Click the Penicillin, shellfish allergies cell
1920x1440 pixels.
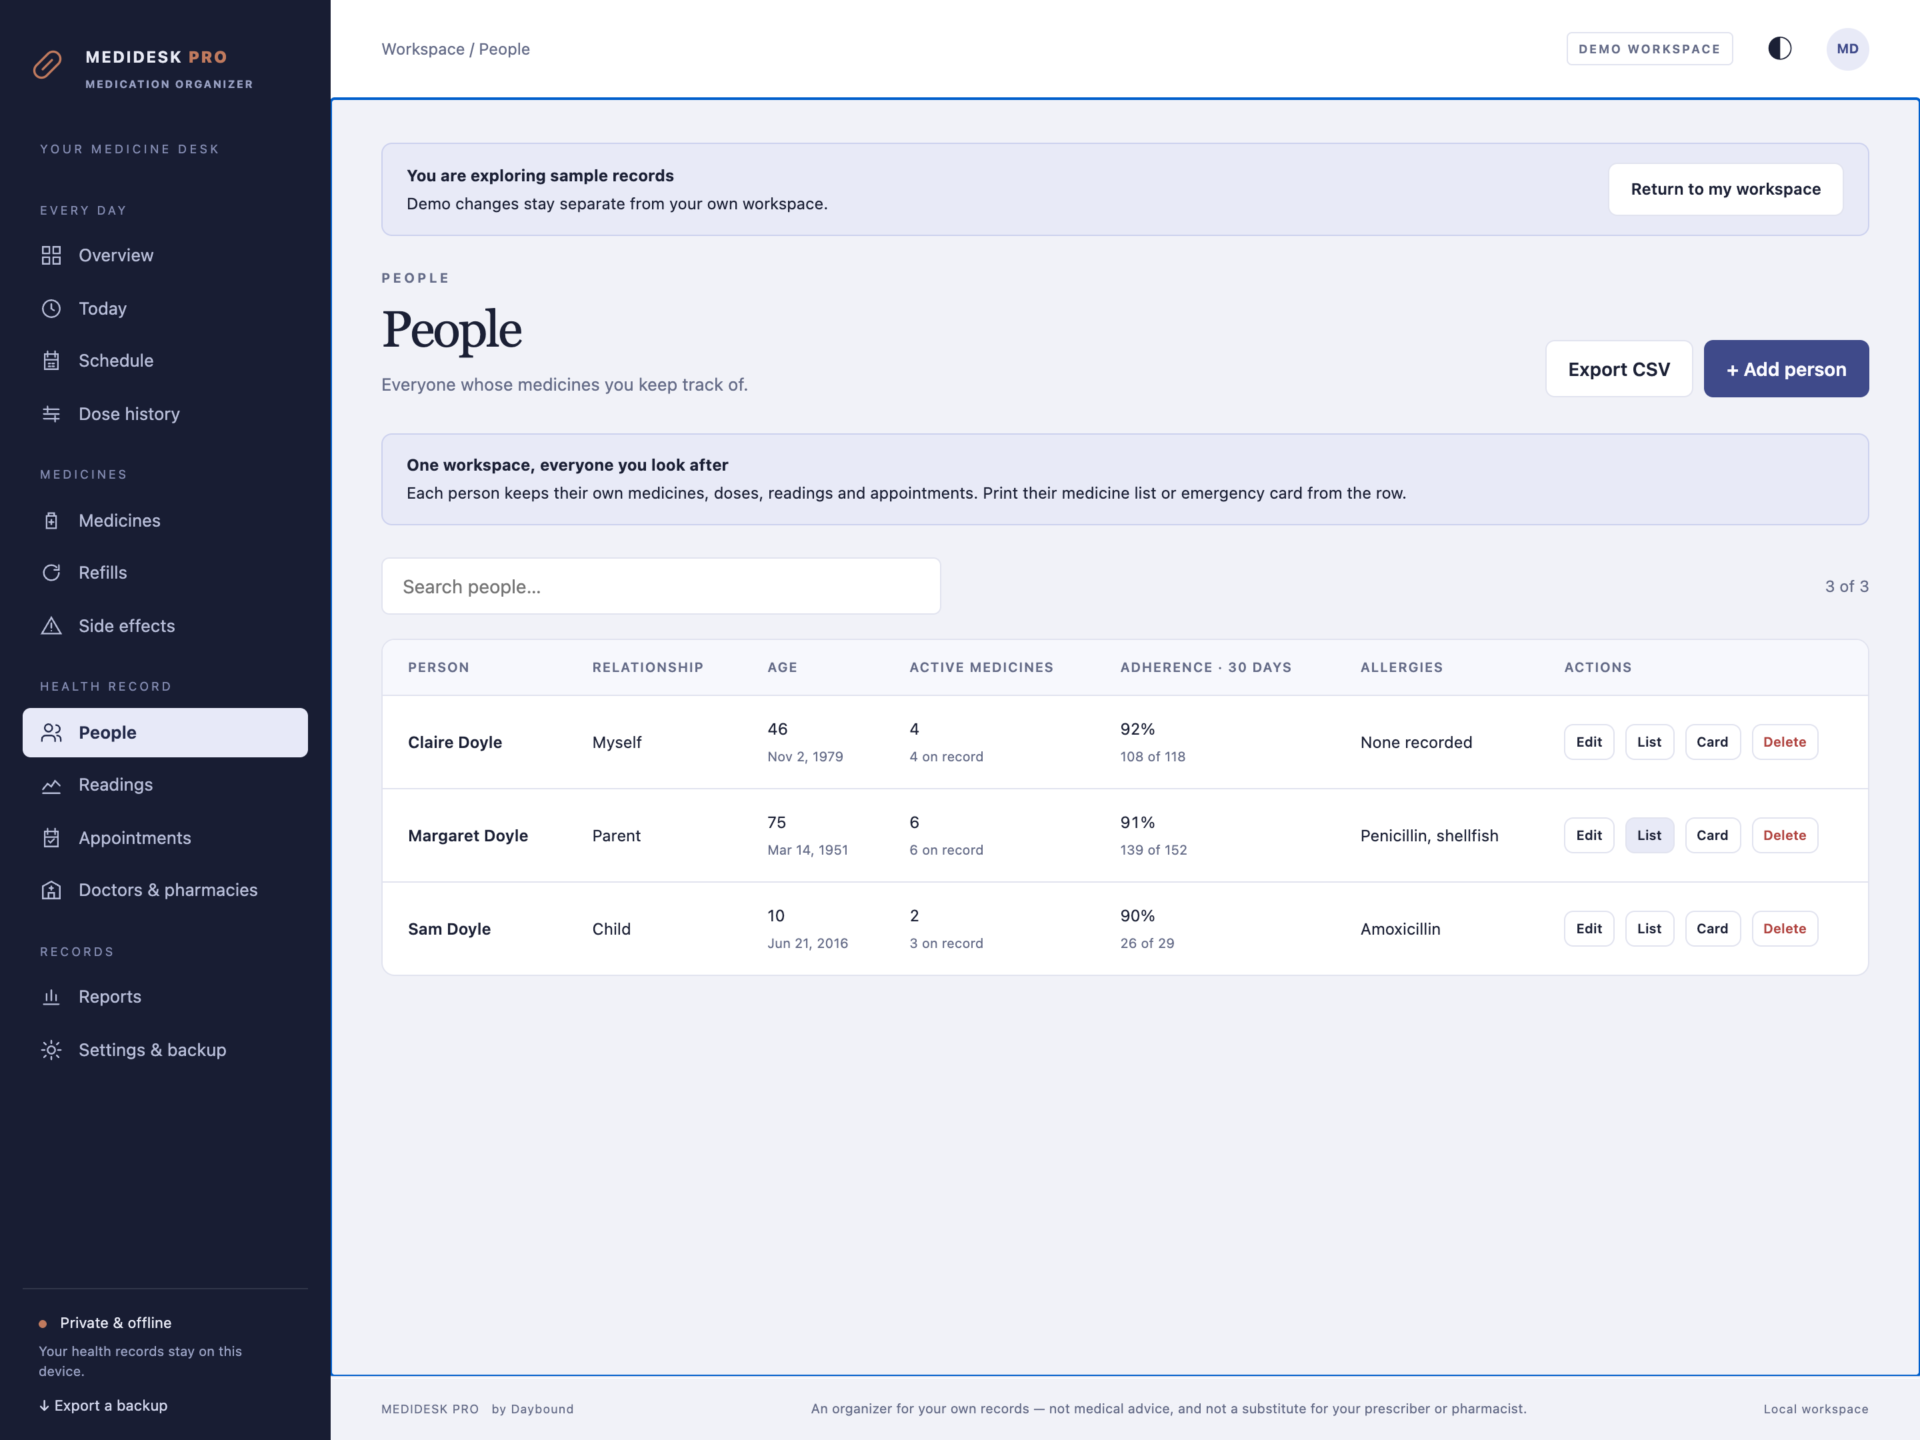tap(1429, 836)
